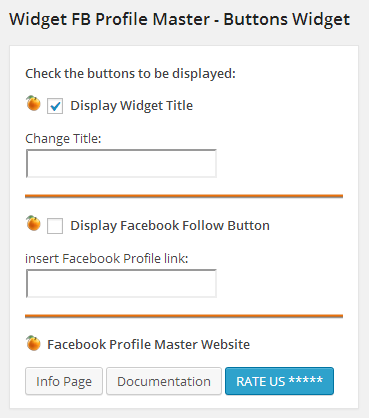The height and width of the screenshot is (418, 369).
Task: Click the Widget FB Profile Master heading
Action: click(x=180, y=19)
